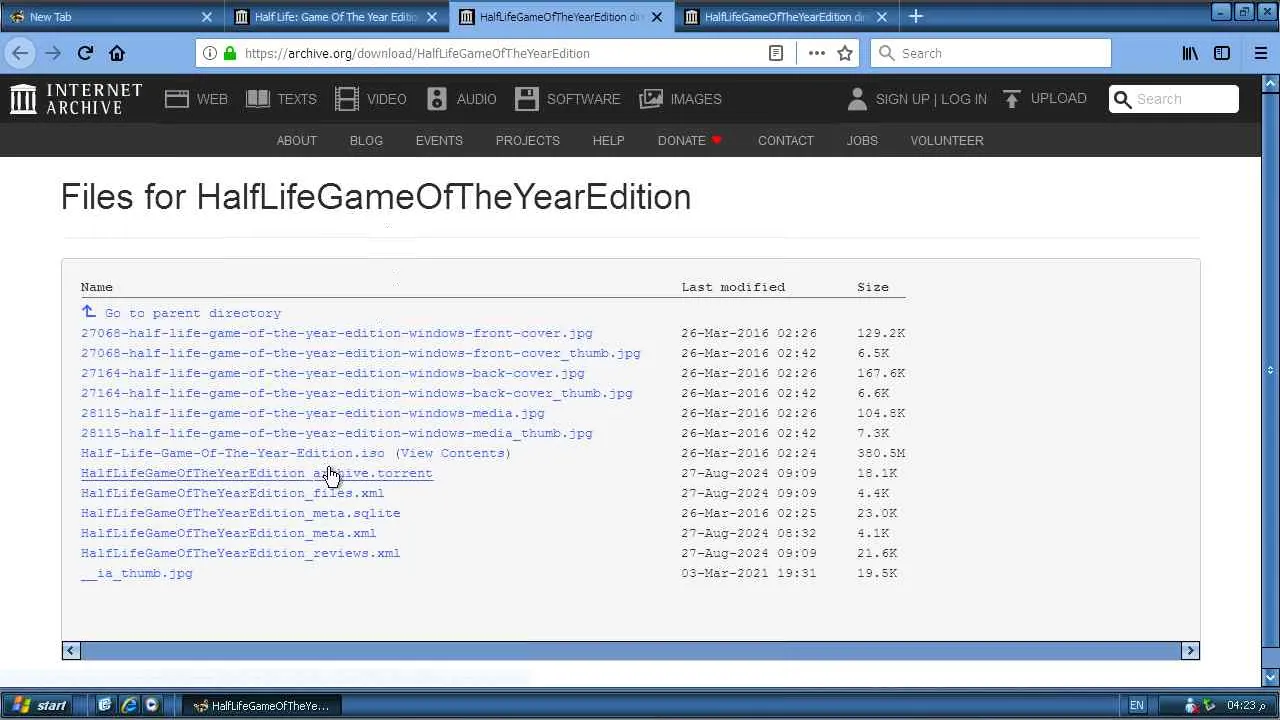Screen dimensions: 1280x720
Task: Click the user account silhouette icon
Action: pyautogui.click(x=857, y=99)
